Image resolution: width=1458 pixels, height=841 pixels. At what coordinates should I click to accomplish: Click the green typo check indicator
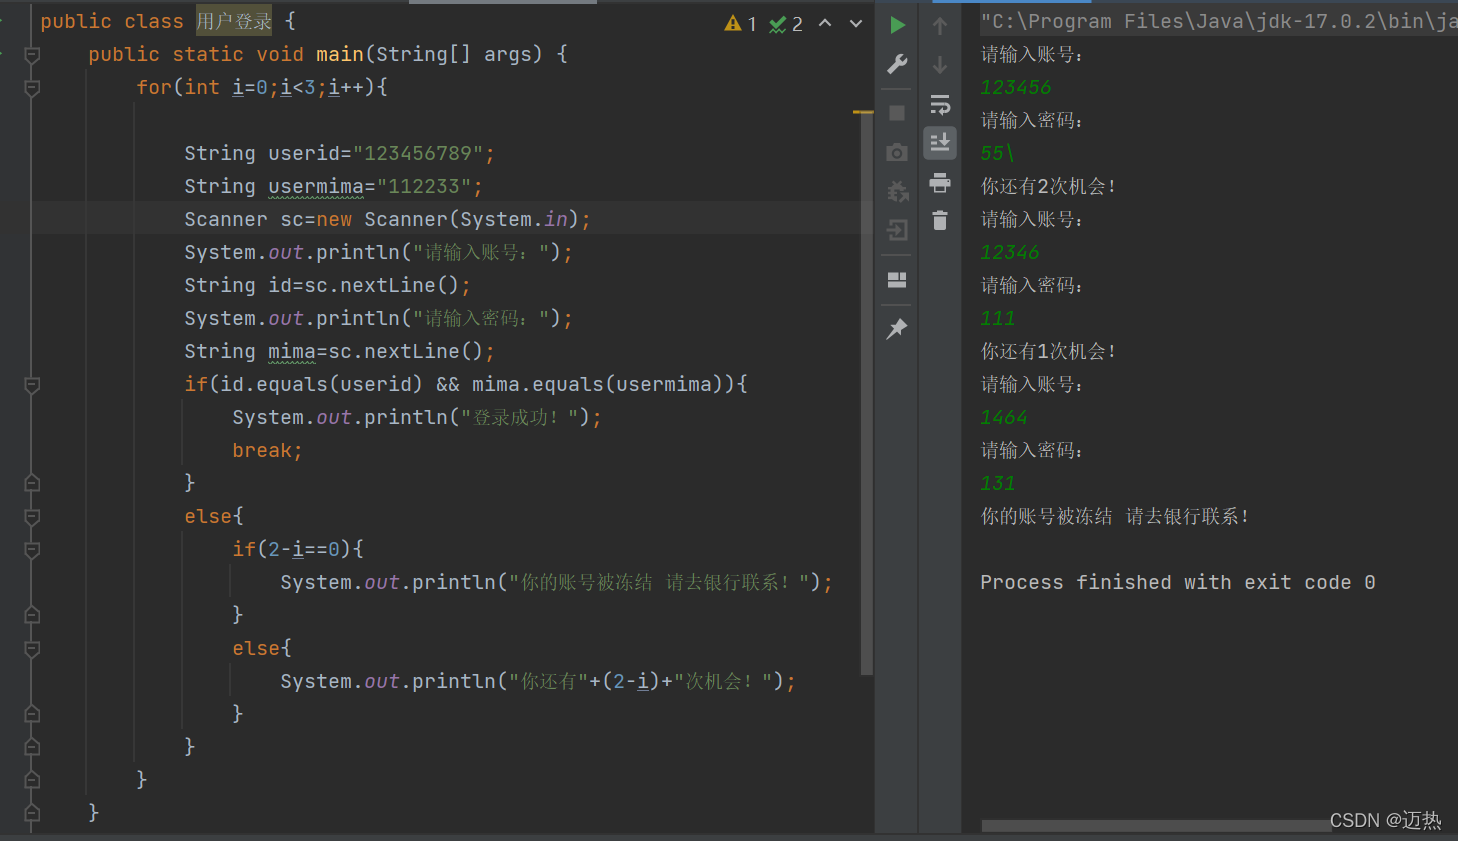[778, 23]
